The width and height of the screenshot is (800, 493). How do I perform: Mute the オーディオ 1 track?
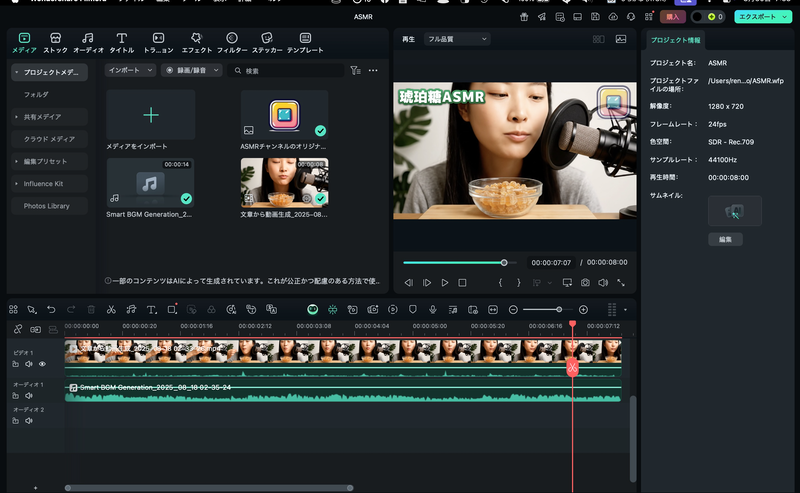point(29,396)
